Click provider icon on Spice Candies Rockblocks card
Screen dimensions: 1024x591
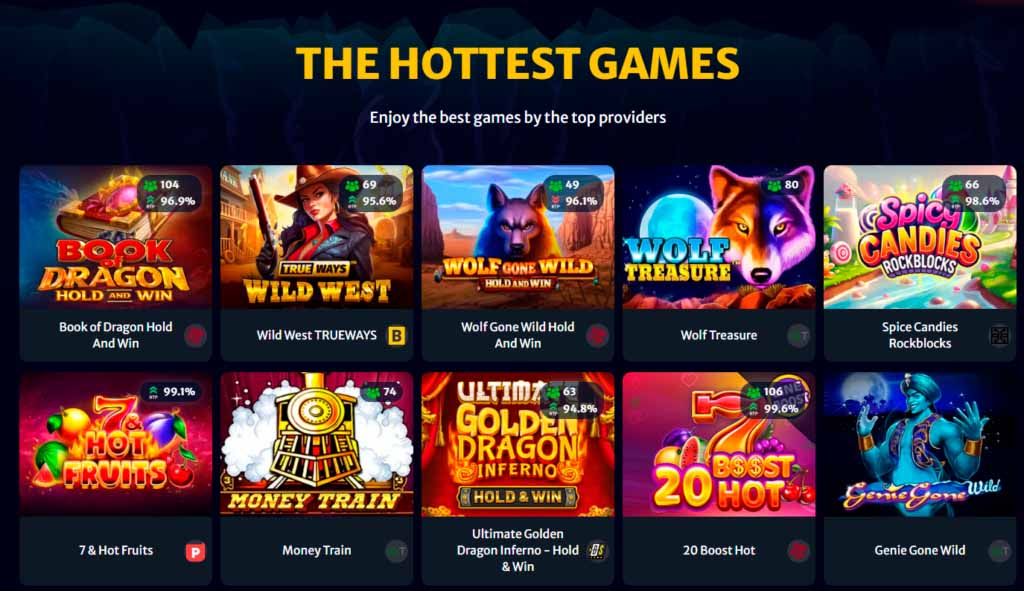click(999, 336)
